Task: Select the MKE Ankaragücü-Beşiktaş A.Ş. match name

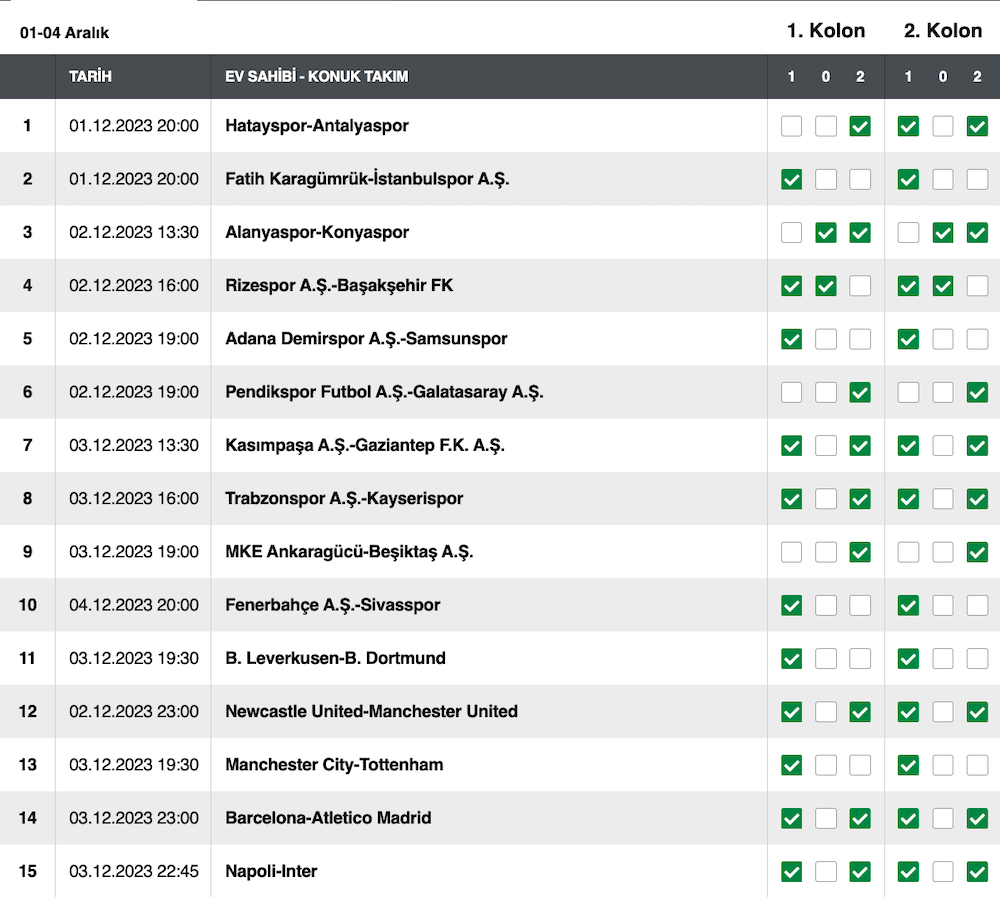Action: (349, 552)
